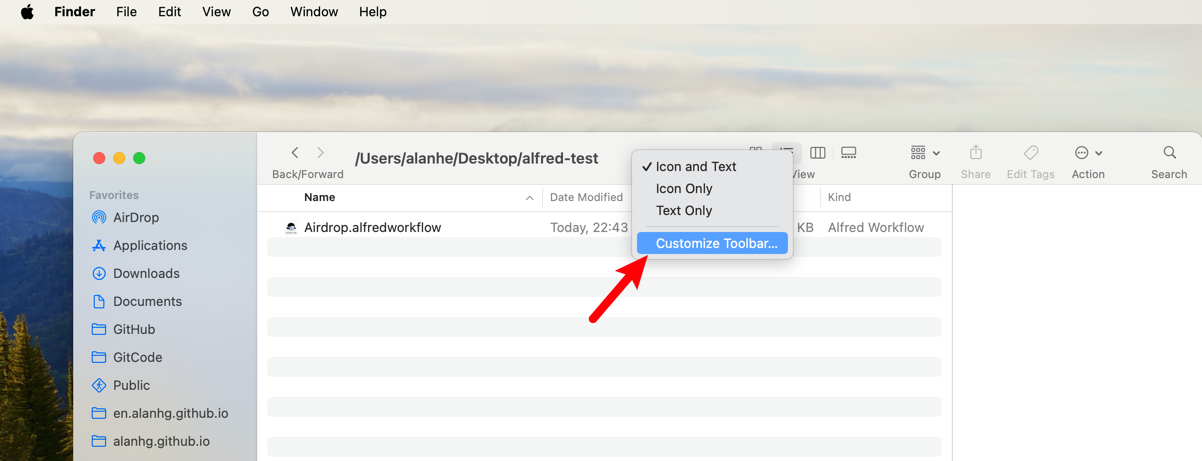Open the Window menu
Viewport: 1202px width, 461px height.
[x=314, y=12]
